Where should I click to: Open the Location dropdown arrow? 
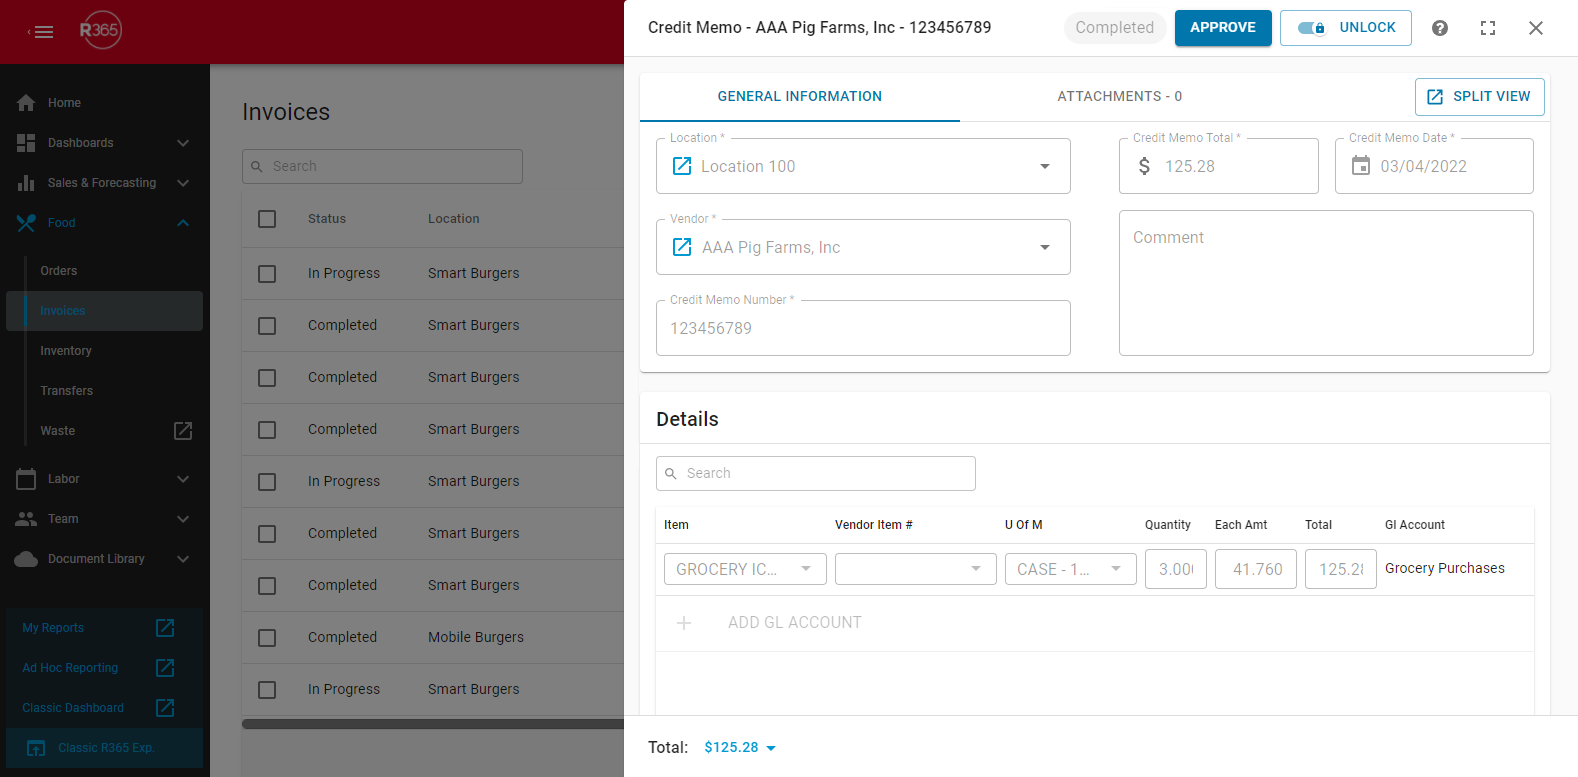click(1045, 166)
